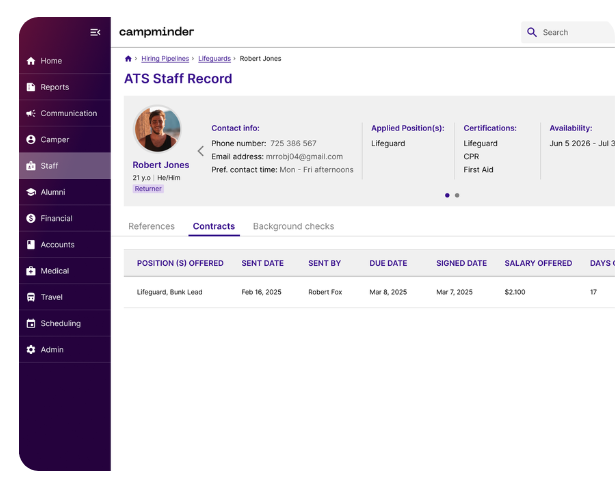
Task: Open the Hiring Pipelines breadcrumb link
Action: point(164,59)
